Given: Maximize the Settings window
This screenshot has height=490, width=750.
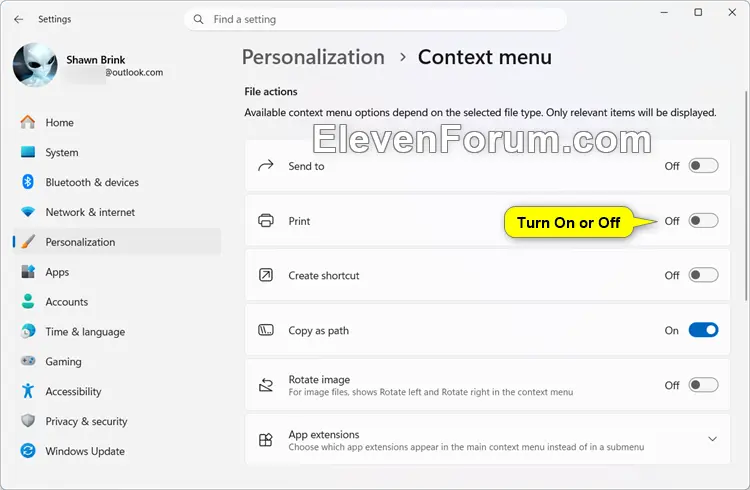Looking at the screenshot, I should click(698, 12).
